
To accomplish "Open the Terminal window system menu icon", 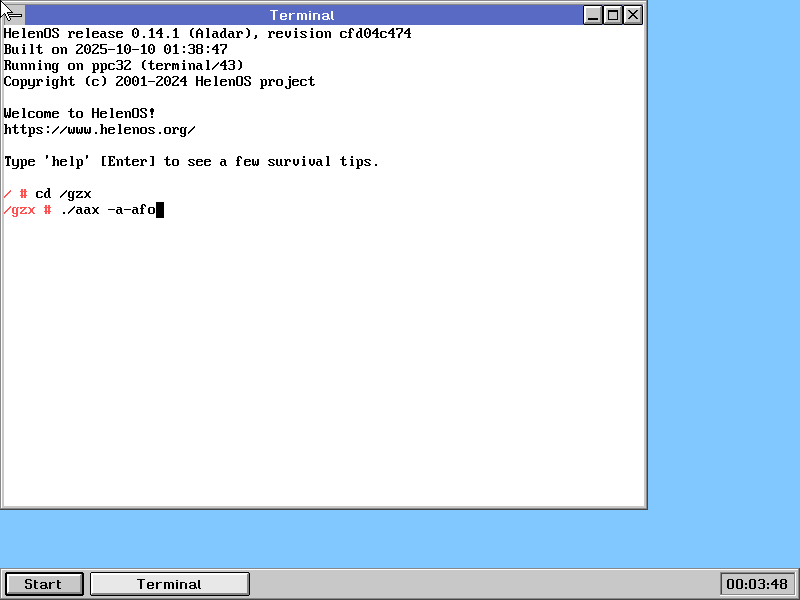I will [x=12, y=15].
